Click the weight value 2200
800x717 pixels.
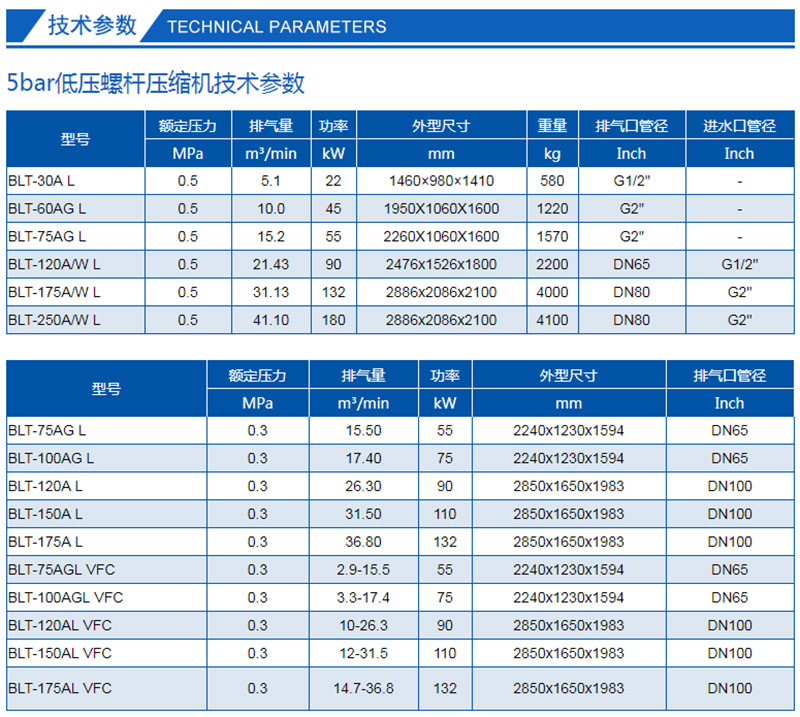[x=552, y=264]
